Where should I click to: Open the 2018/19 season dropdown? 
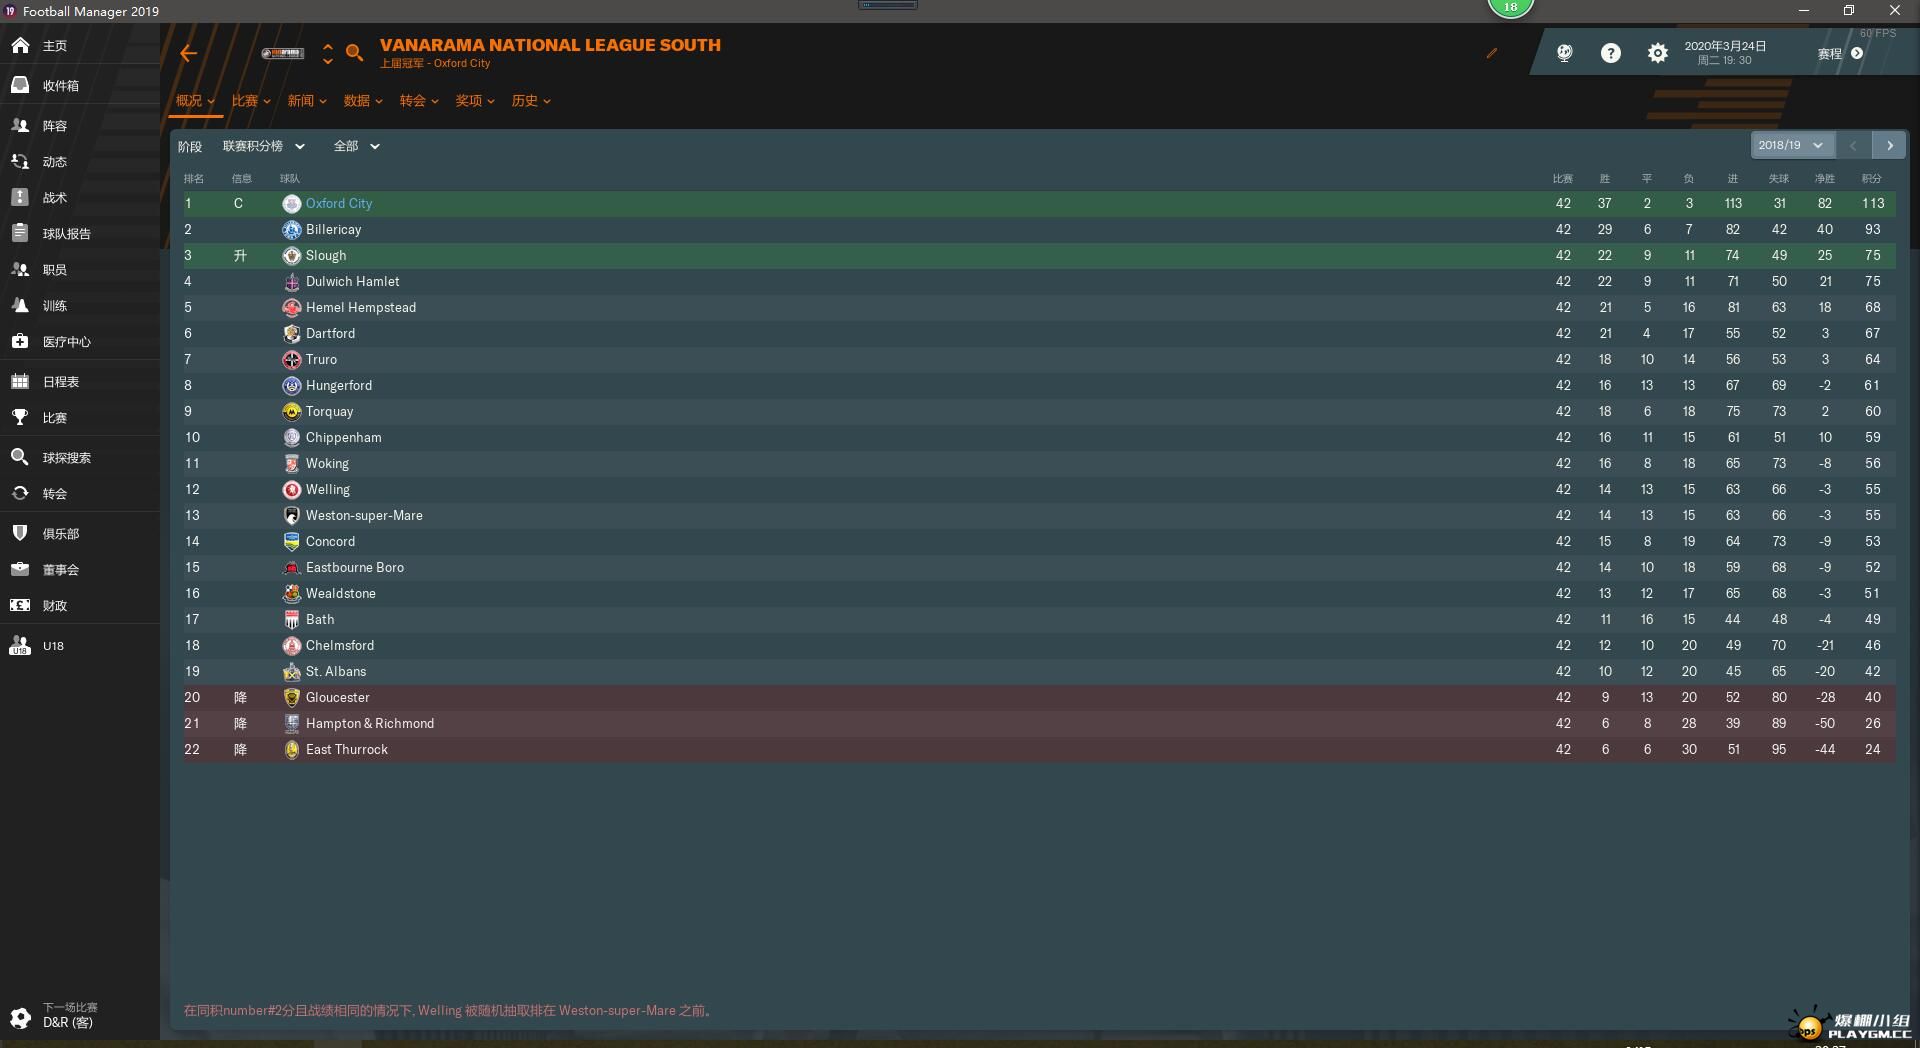click(x=1792, y=146)
